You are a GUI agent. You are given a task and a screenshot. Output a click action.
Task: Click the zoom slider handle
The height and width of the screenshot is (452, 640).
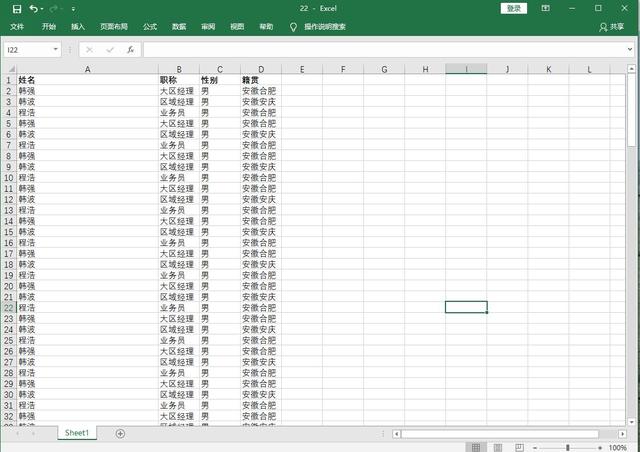(567, 448)
